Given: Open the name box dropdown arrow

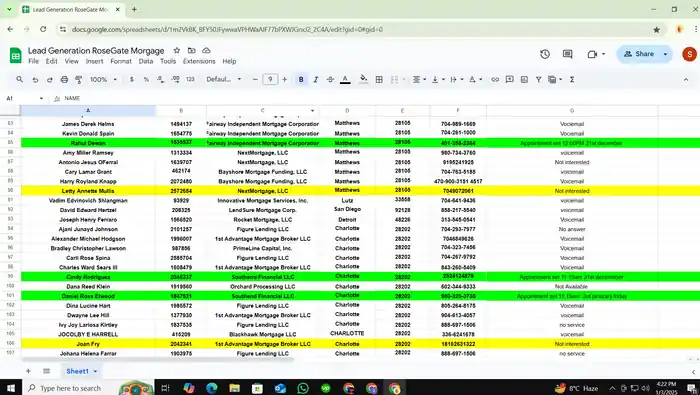Looking at the screenshot, I should coord(42,98).
